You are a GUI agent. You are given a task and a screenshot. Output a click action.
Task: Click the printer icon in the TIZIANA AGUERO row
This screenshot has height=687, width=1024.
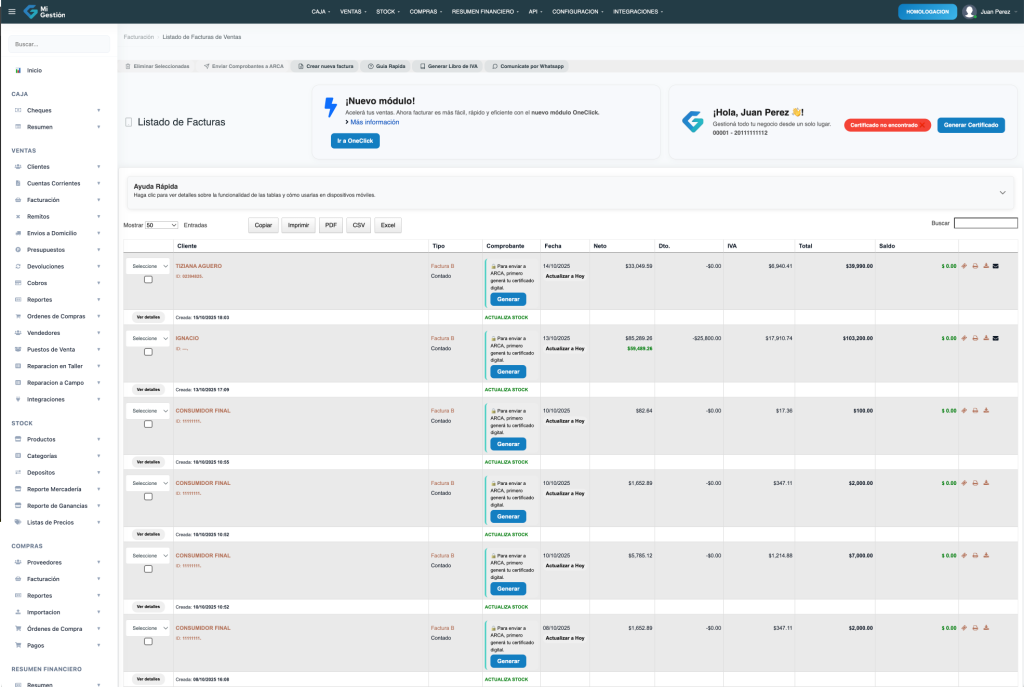[975, 266]
